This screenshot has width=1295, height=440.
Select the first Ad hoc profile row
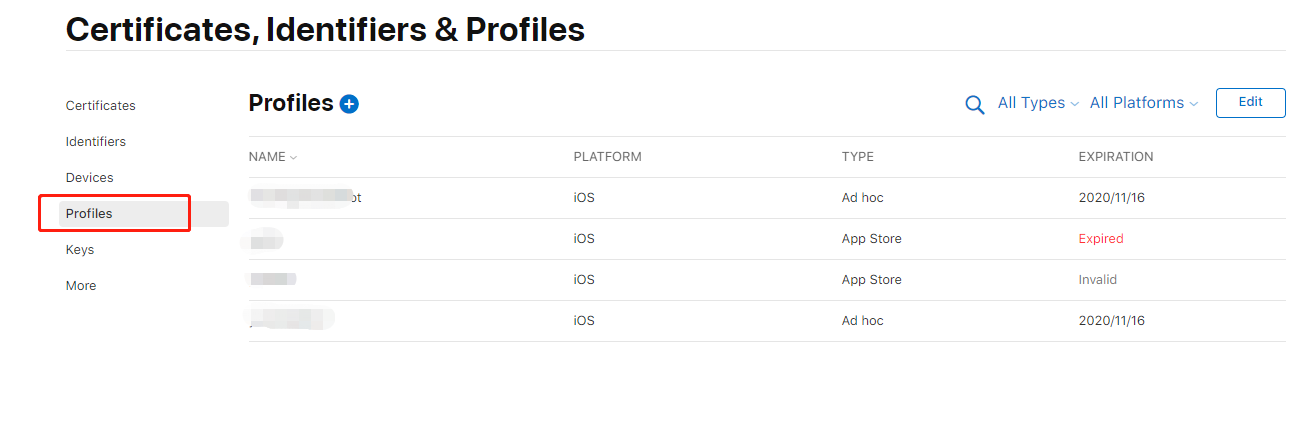767,198
